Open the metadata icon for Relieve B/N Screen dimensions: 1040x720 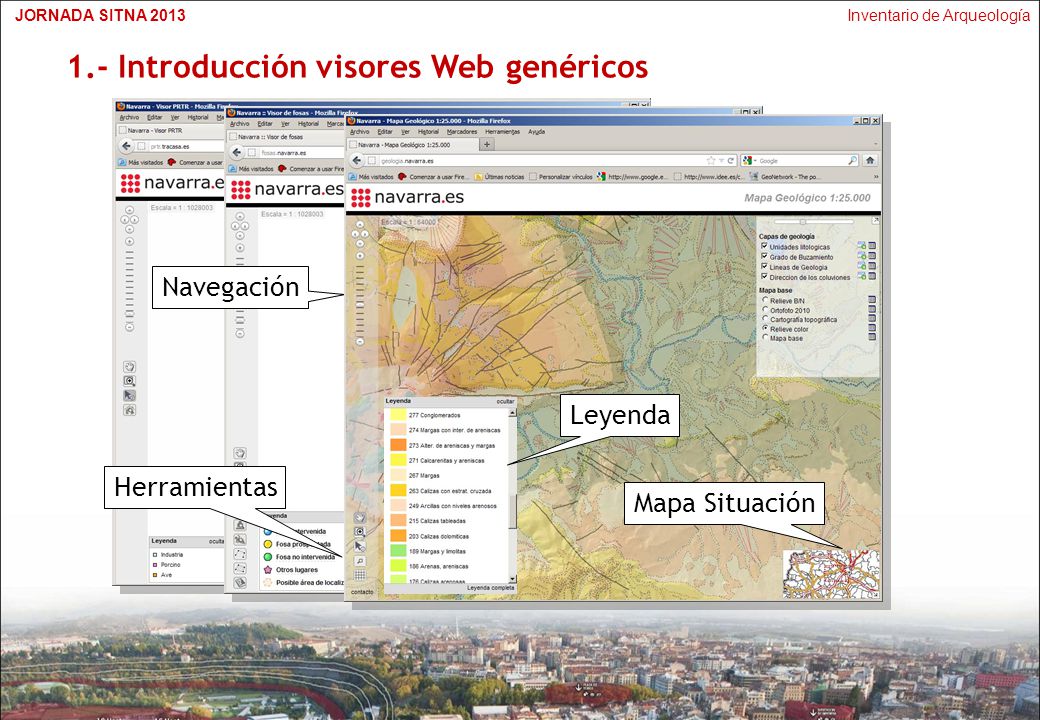872,300
